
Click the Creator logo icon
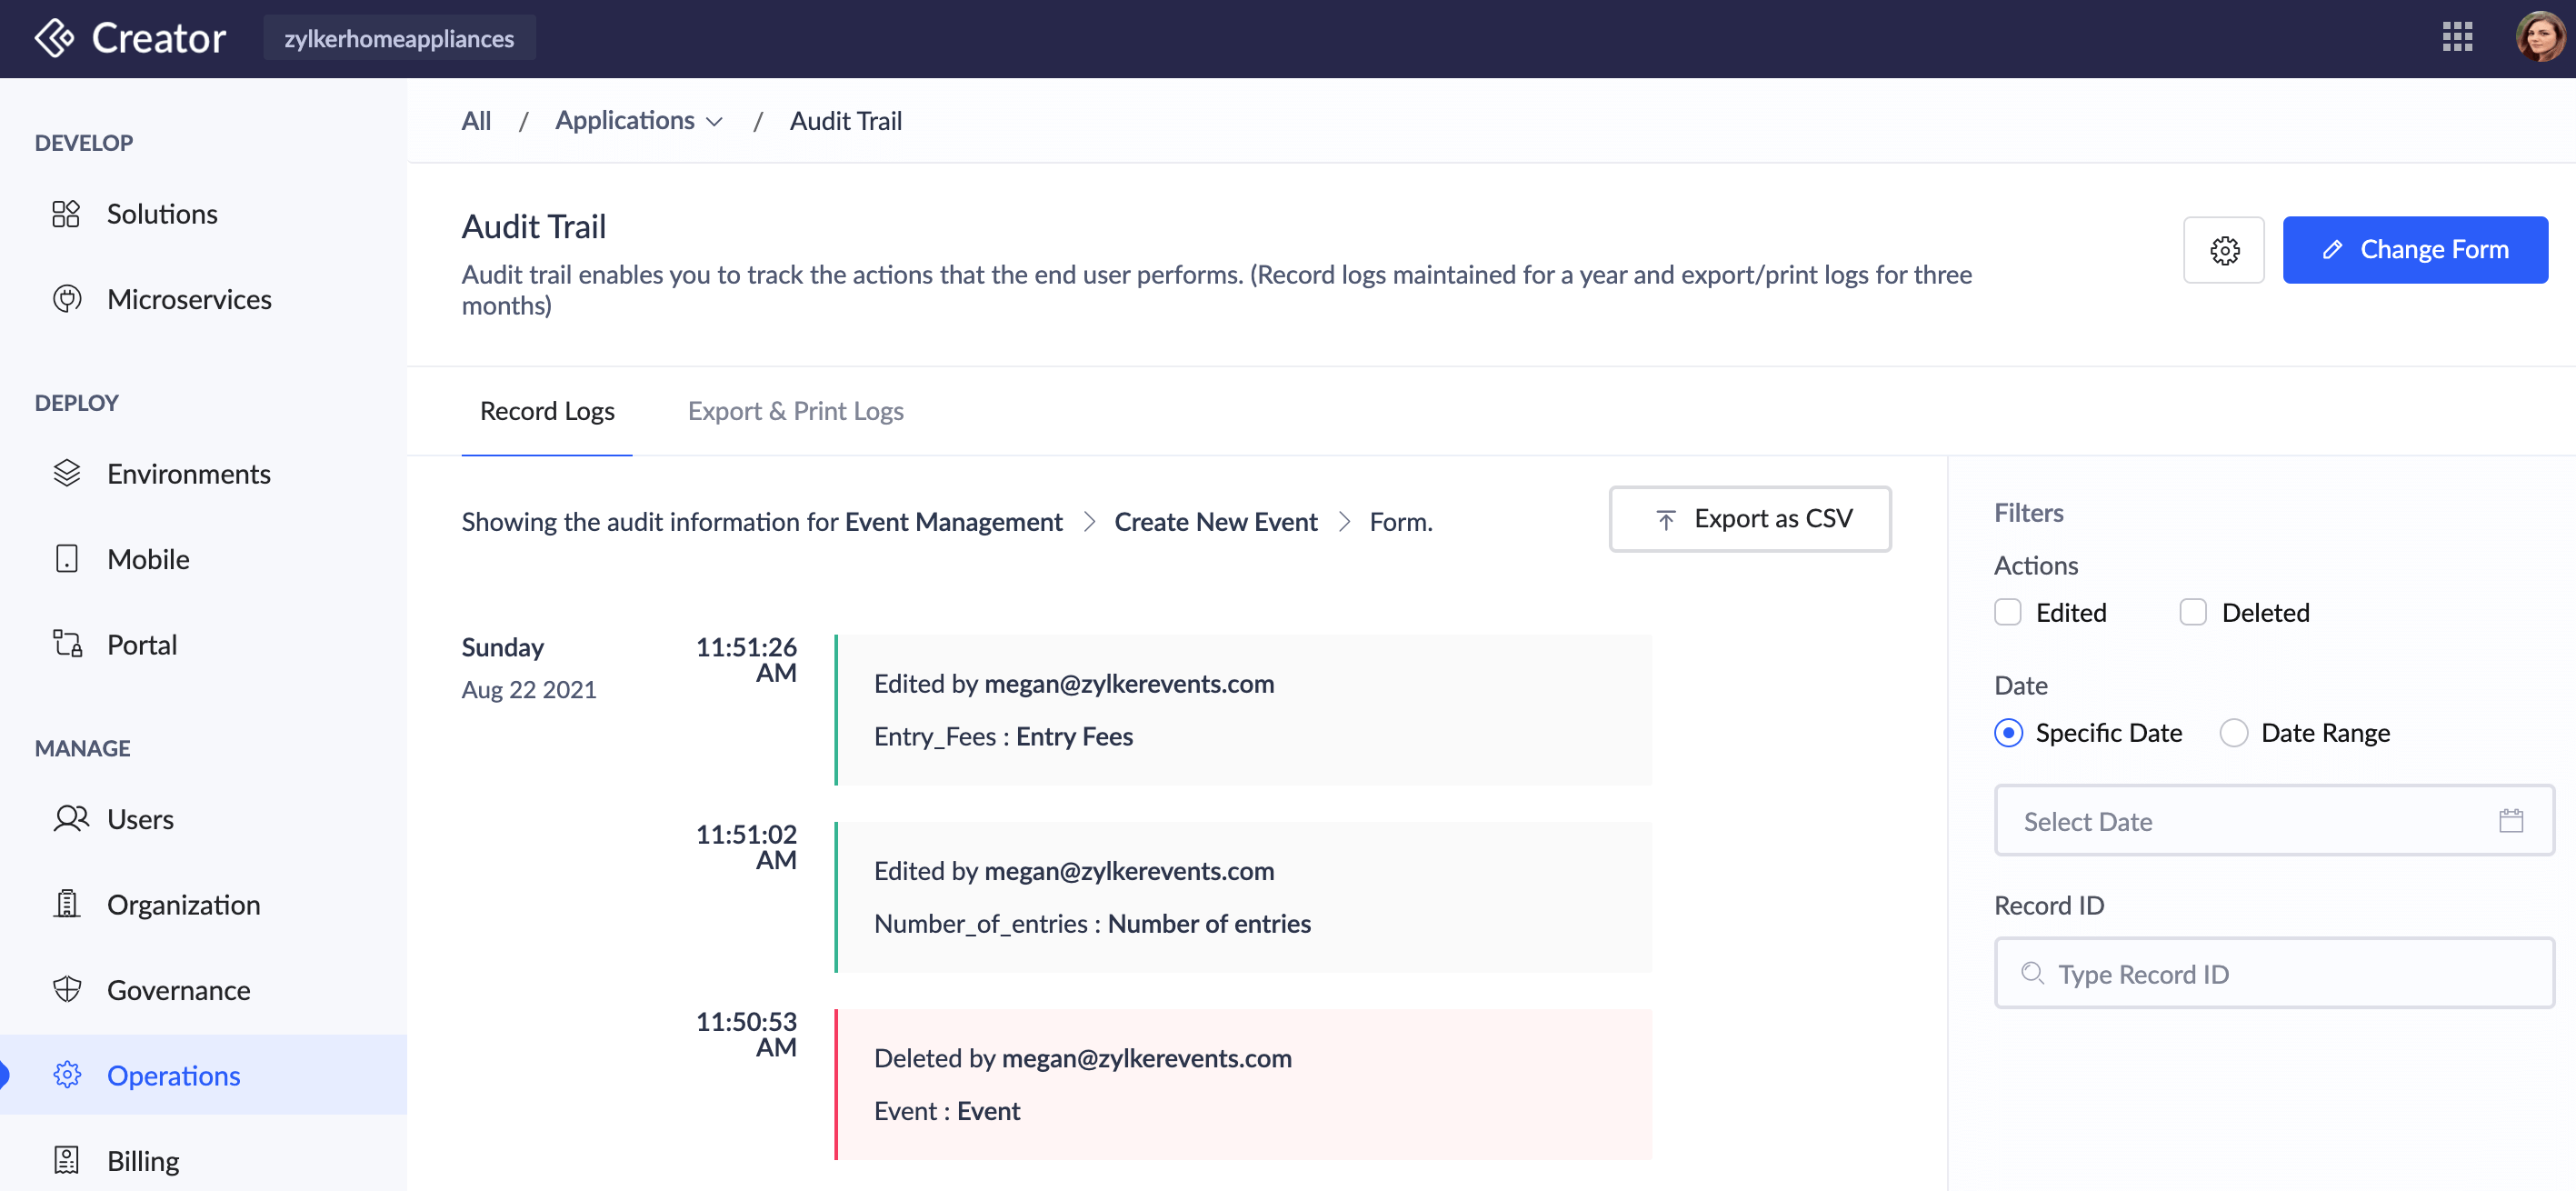54,38
